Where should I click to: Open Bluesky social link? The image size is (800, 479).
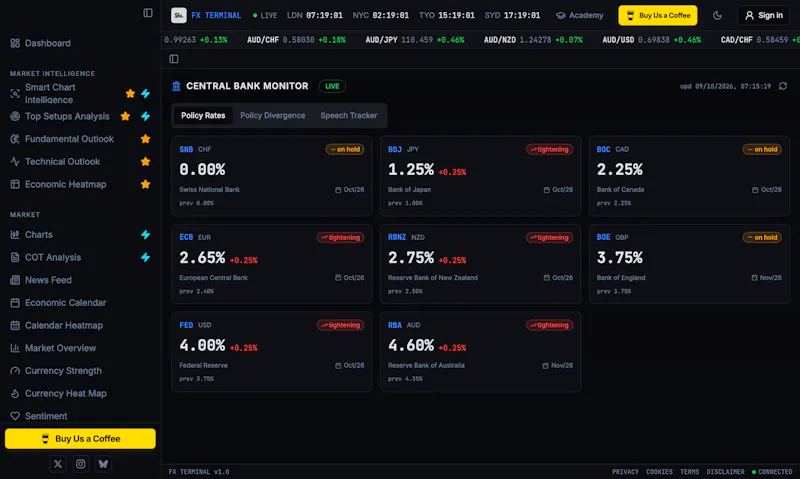tap(103, 464)
